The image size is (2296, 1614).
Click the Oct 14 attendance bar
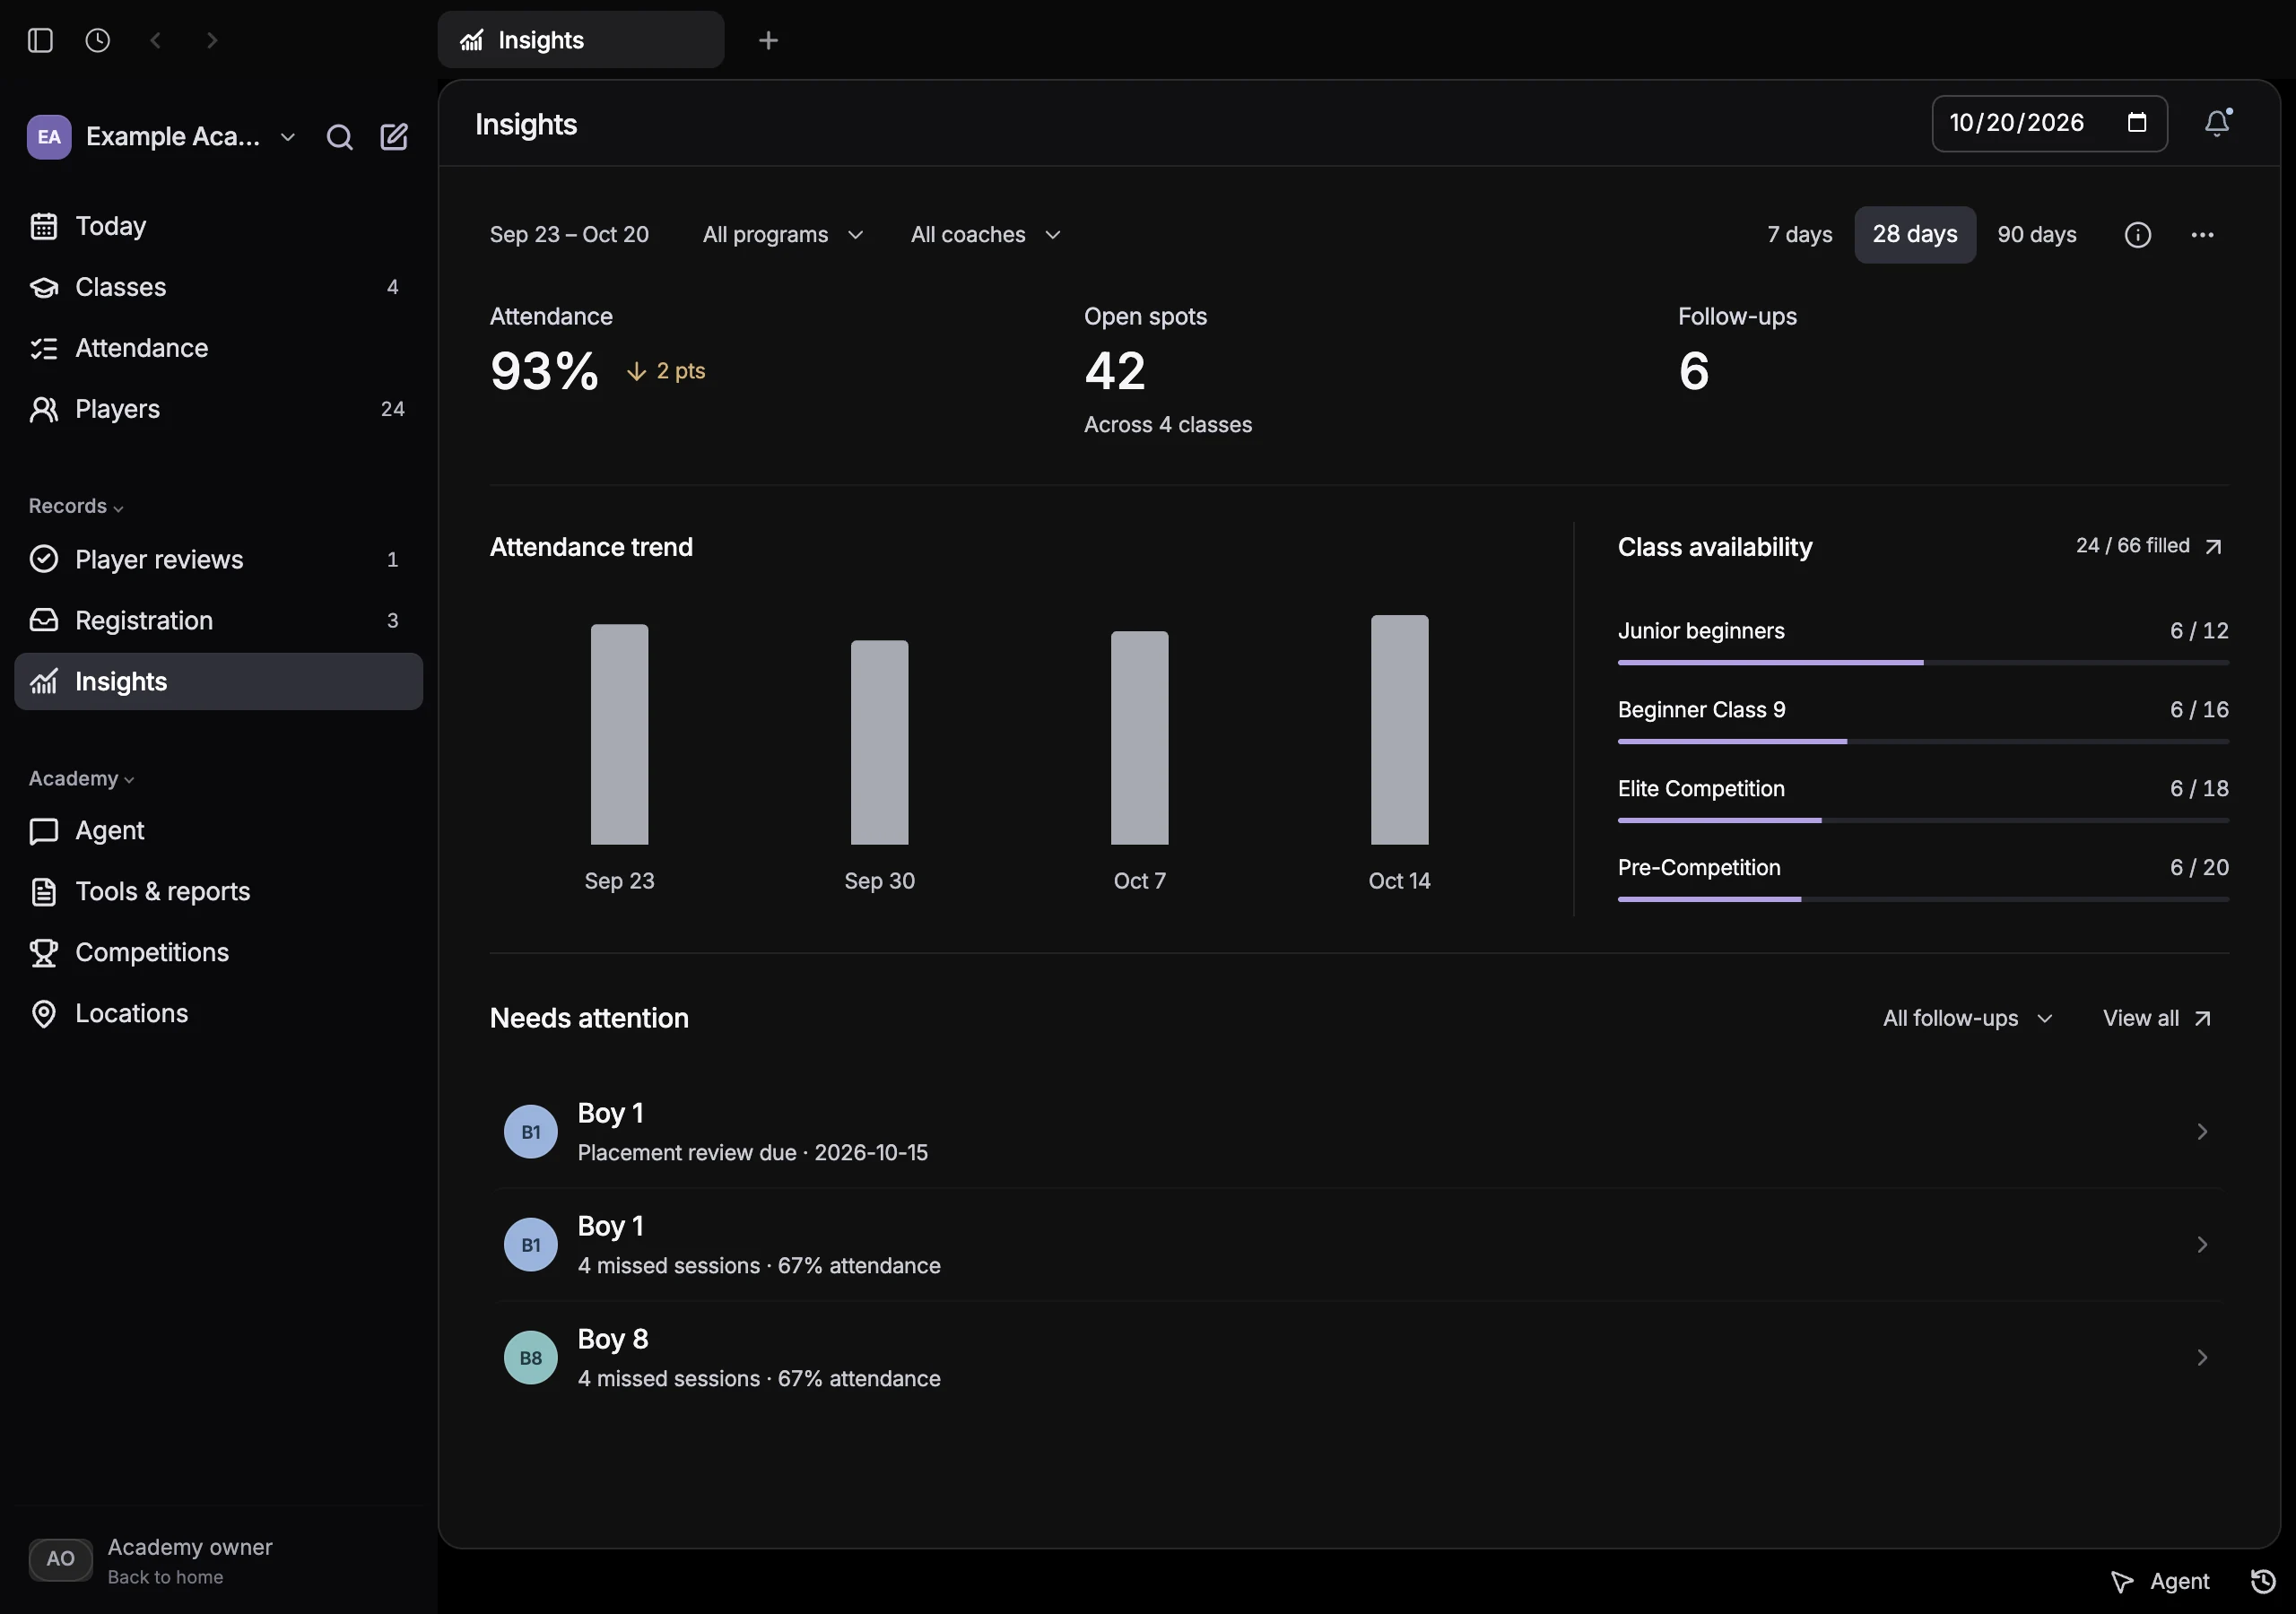1398,730
